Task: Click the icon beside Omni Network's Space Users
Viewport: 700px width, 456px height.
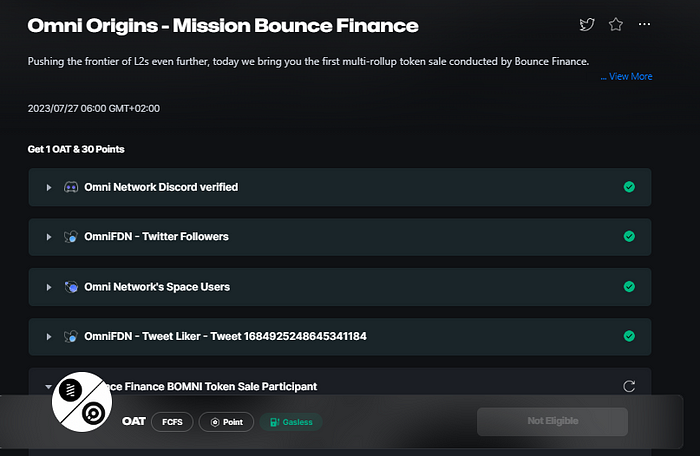Action: [x=71, y=287]
